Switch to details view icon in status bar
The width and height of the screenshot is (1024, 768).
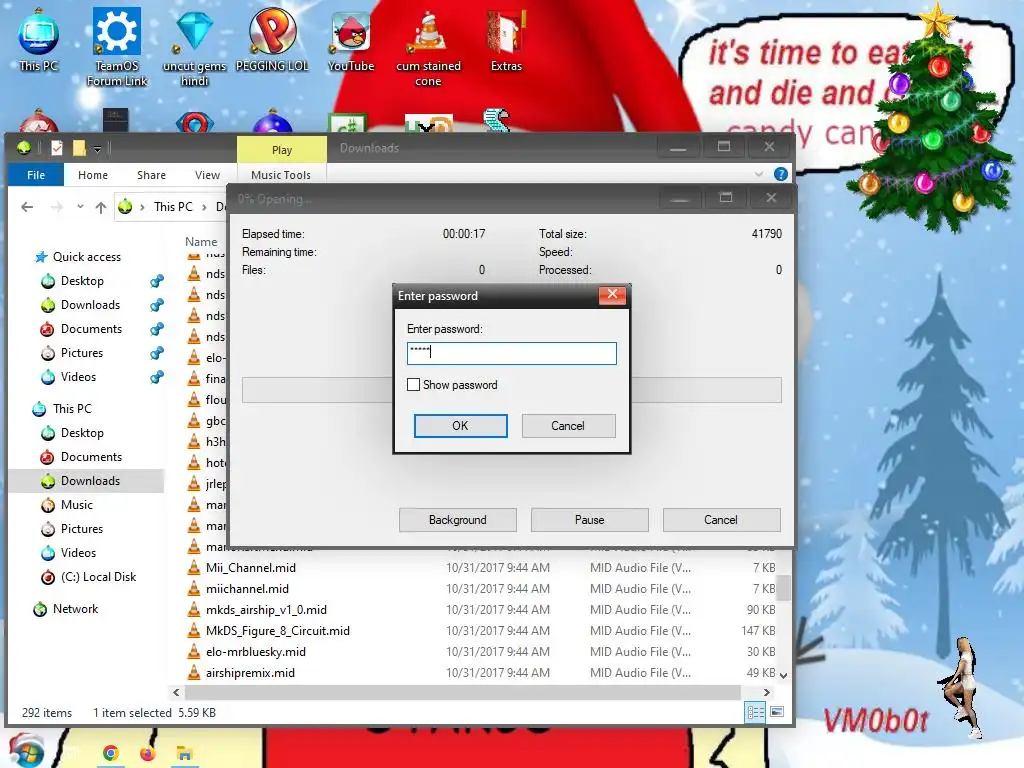755,712
